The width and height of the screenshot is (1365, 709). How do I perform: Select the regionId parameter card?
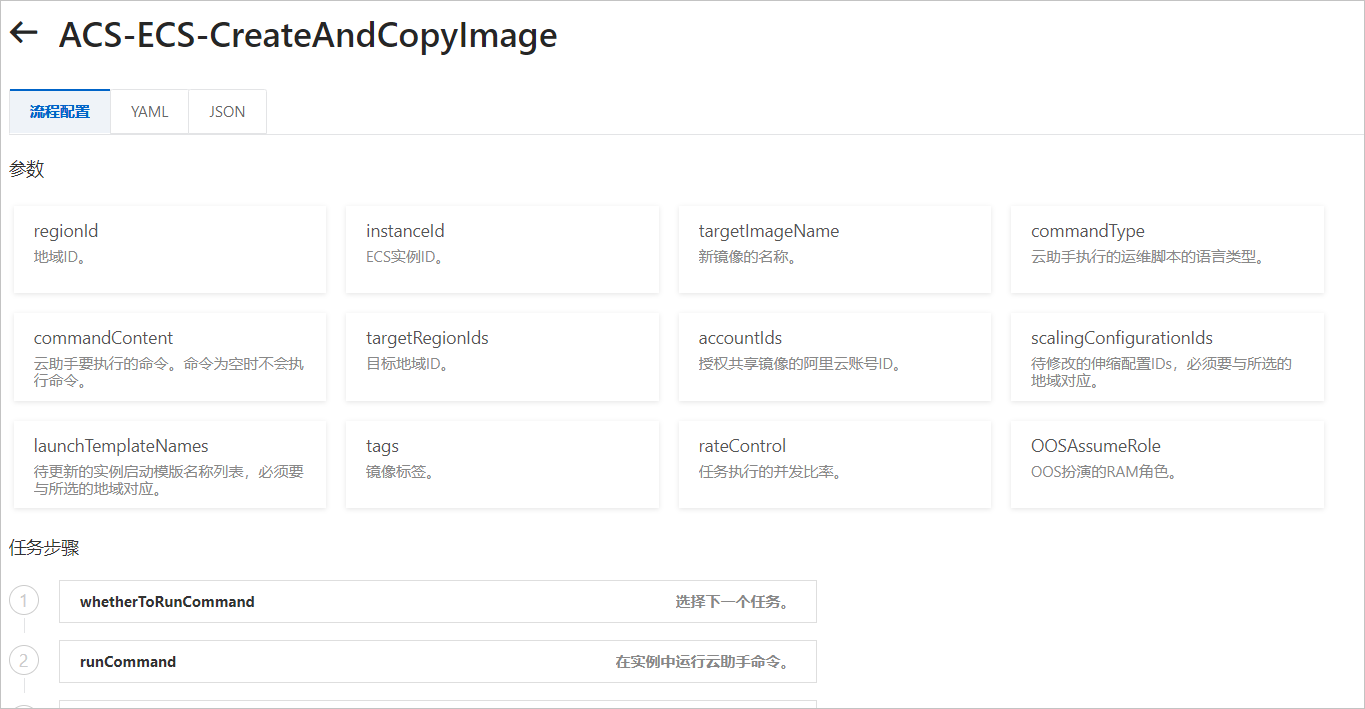pos(170,249)
